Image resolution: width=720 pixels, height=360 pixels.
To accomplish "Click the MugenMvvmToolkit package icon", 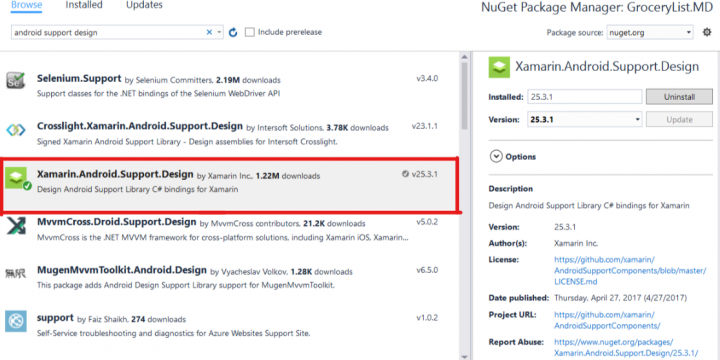I will 17,274.
